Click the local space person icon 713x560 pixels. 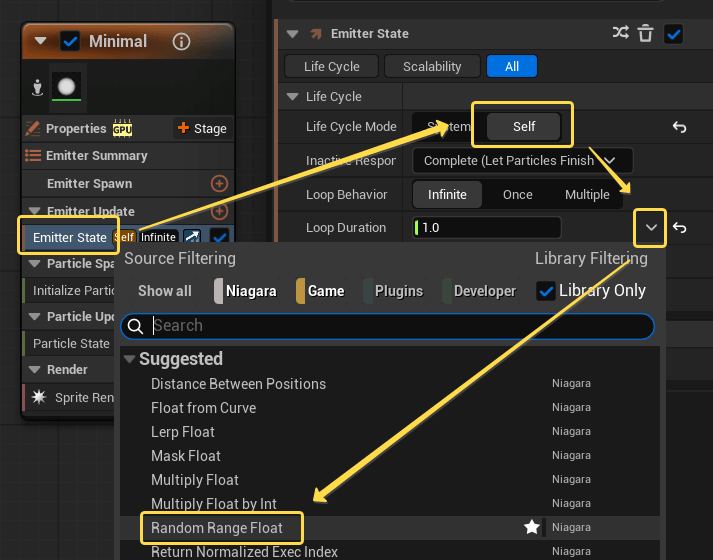coord(37,88)
